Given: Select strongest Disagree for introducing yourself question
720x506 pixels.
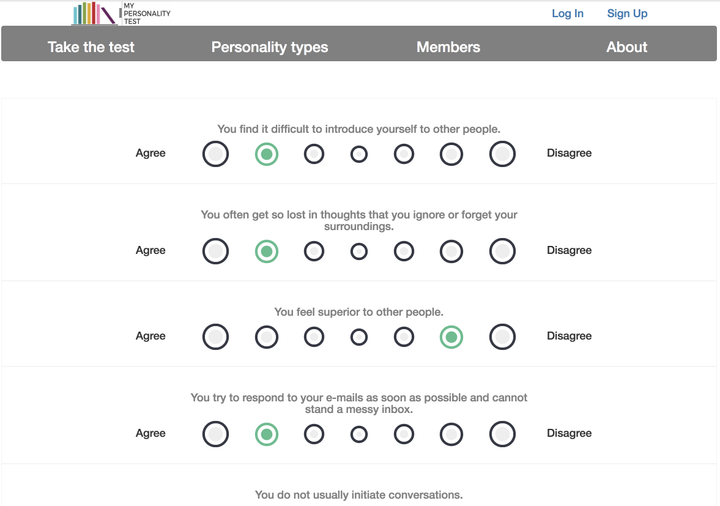Looking at the screenshot, I should (x=502, y=154).
